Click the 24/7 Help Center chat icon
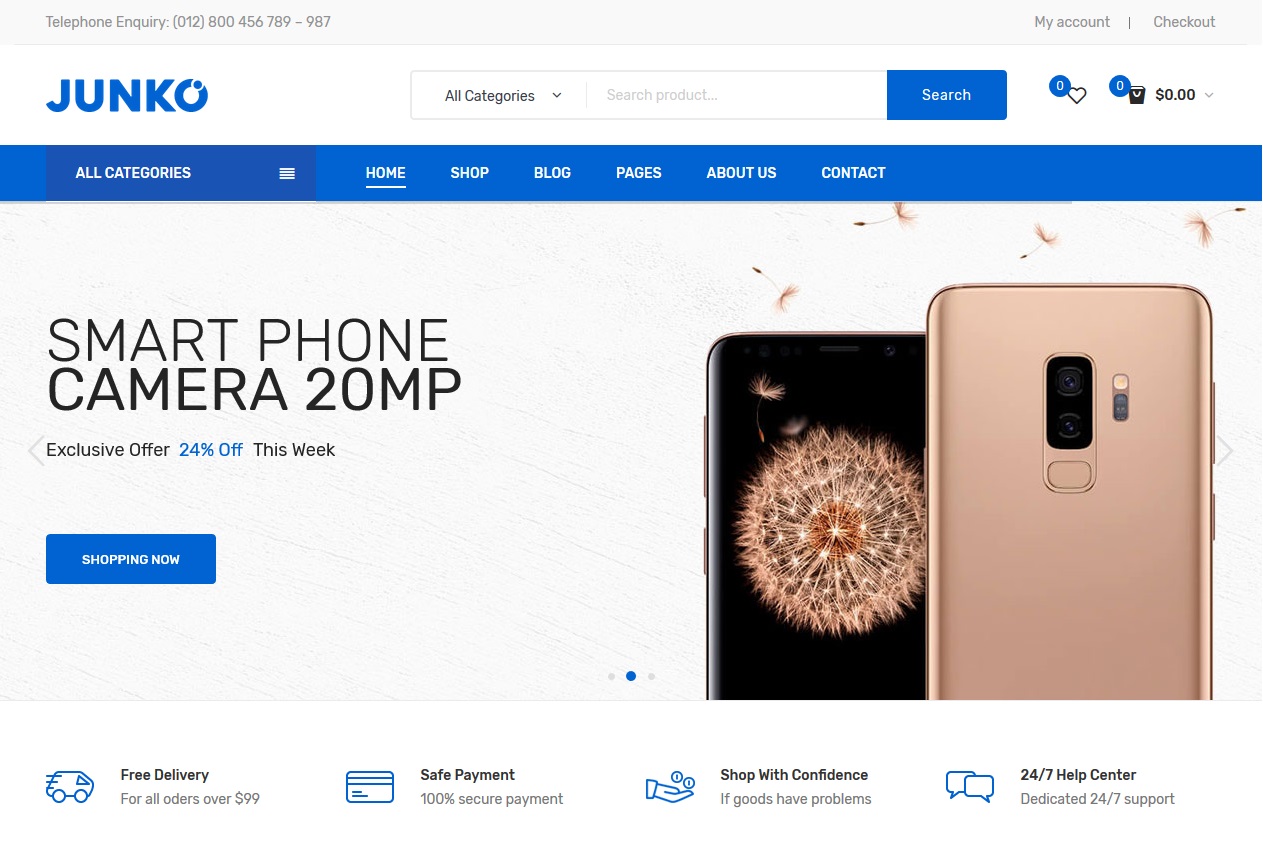This screenshot has width=1263, height=849. (970, 787)
